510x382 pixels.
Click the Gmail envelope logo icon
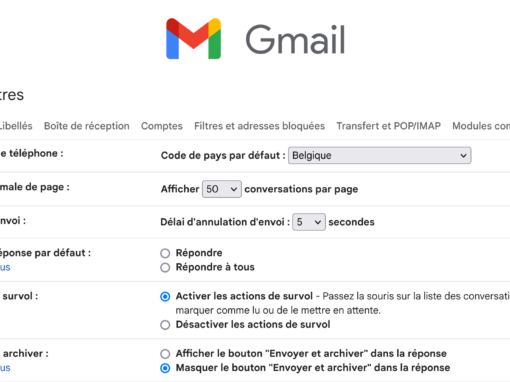click(x=193, y=39)
